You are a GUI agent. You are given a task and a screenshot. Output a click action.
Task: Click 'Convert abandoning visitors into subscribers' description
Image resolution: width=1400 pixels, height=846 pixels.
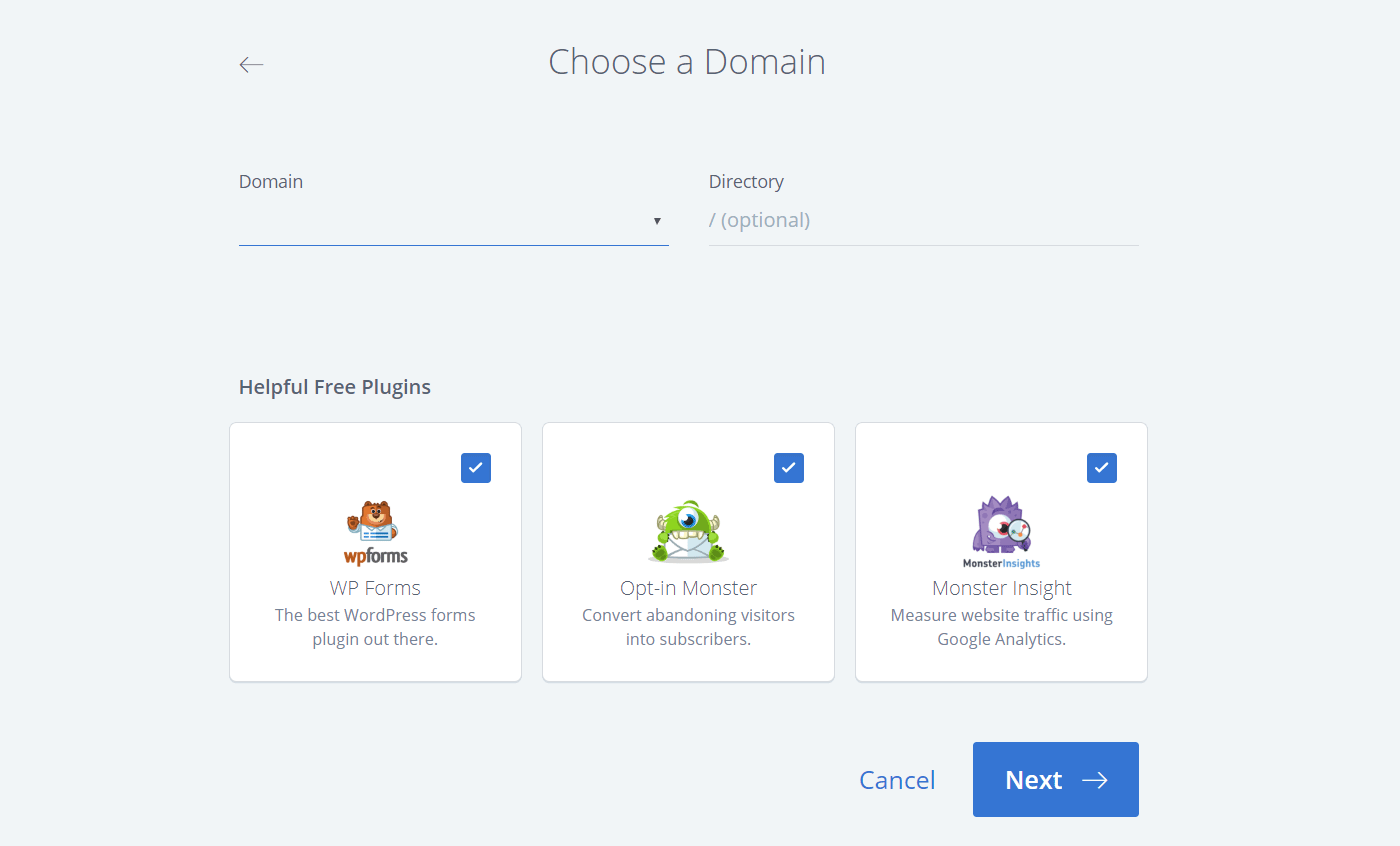pos(688,627)
